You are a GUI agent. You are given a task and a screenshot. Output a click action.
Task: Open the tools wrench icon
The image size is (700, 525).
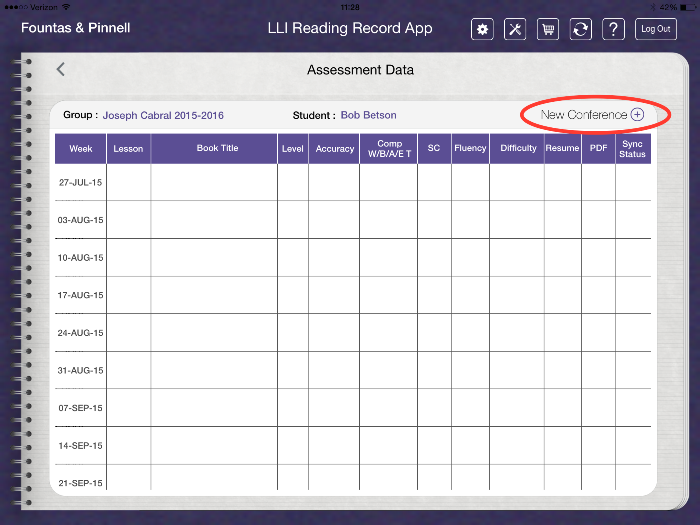515,29
